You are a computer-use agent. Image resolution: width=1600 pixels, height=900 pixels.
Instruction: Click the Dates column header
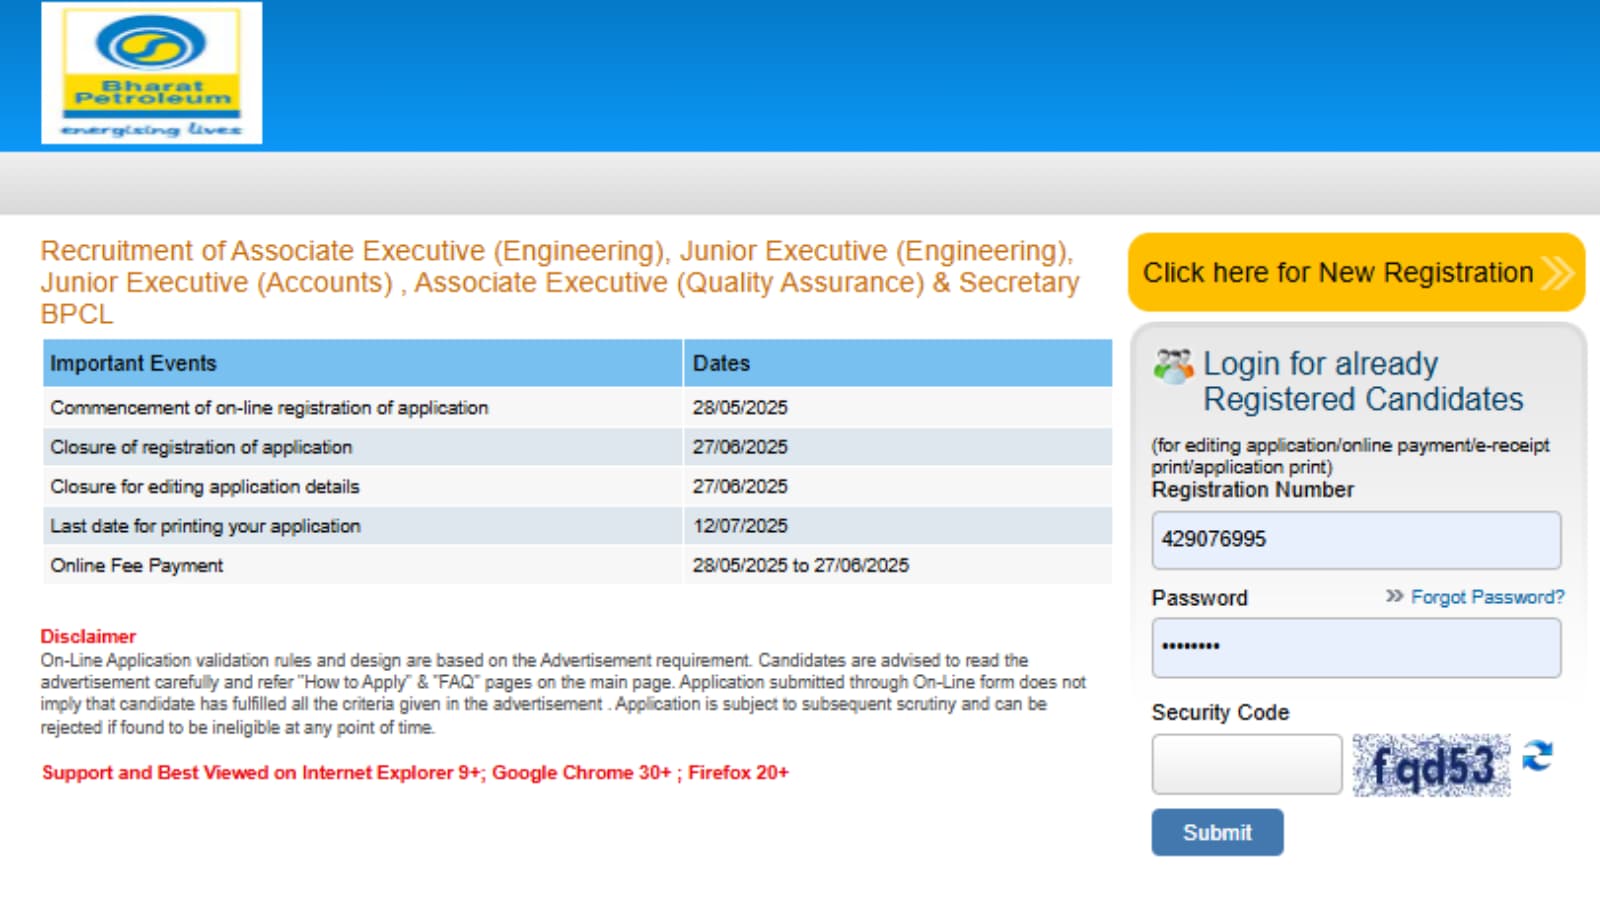898,363
